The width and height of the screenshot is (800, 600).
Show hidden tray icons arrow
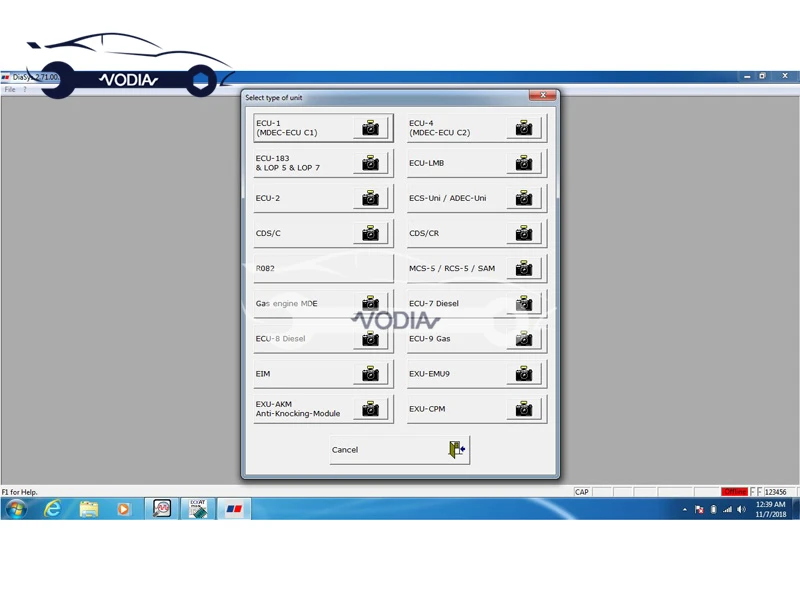[685, 509]
